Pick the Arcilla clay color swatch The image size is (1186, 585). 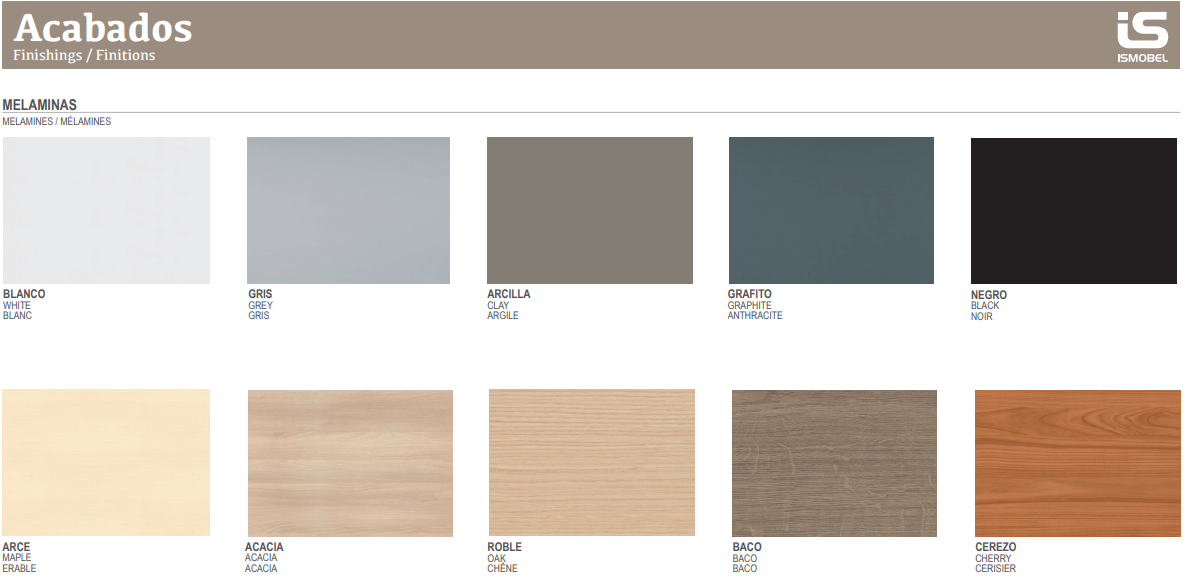(x=590, y=210)
